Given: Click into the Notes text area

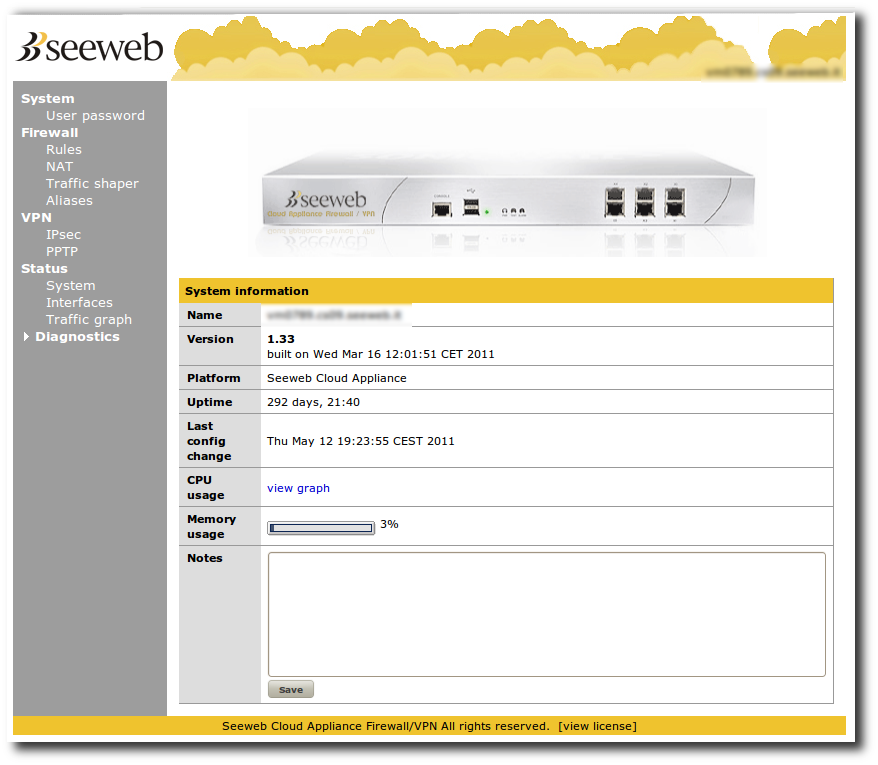Looking at the screenshot, I should pos(547,614).
